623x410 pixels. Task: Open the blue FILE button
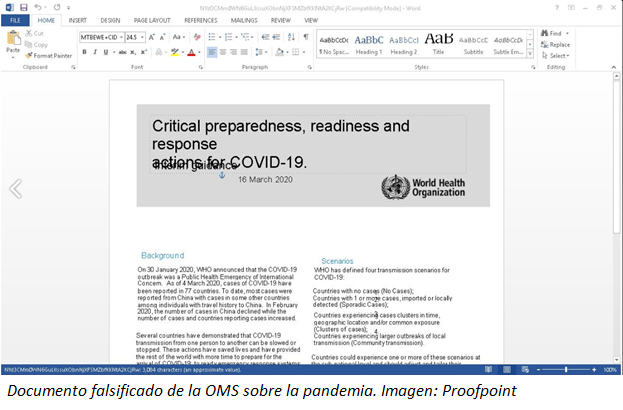pos(15,20)
